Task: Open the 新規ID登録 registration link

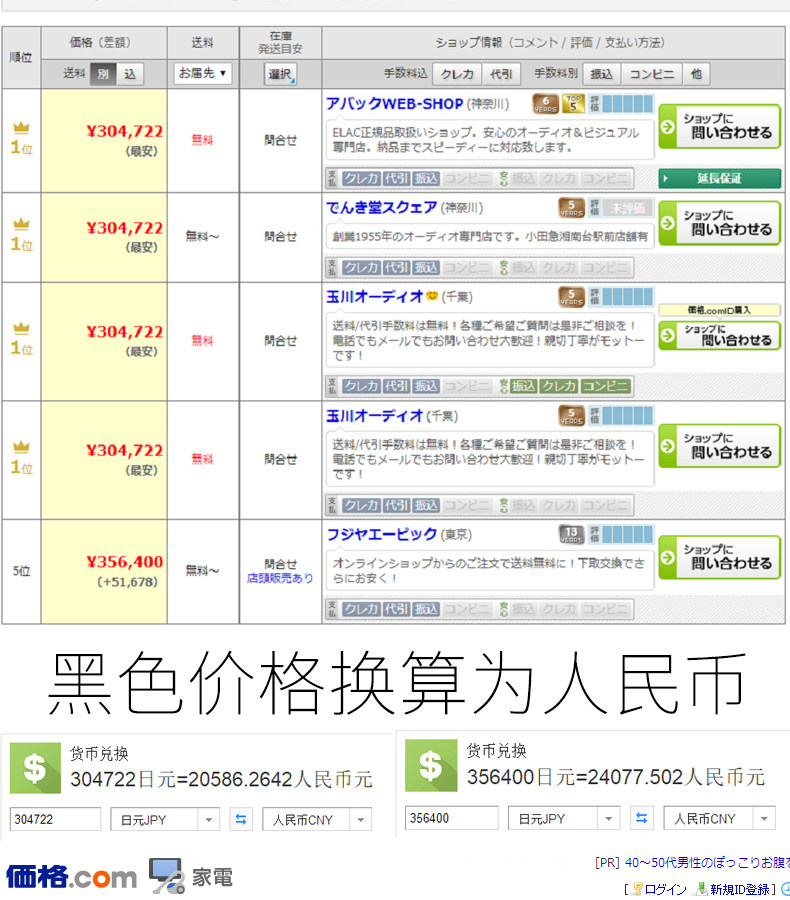Action: click(739, 889)
